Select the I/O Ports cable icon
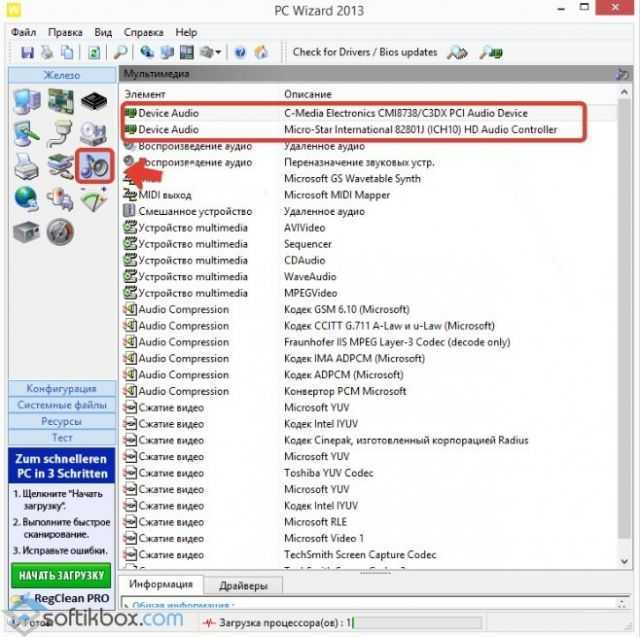The width and height of the screenshot is (640, 637). 61,134
